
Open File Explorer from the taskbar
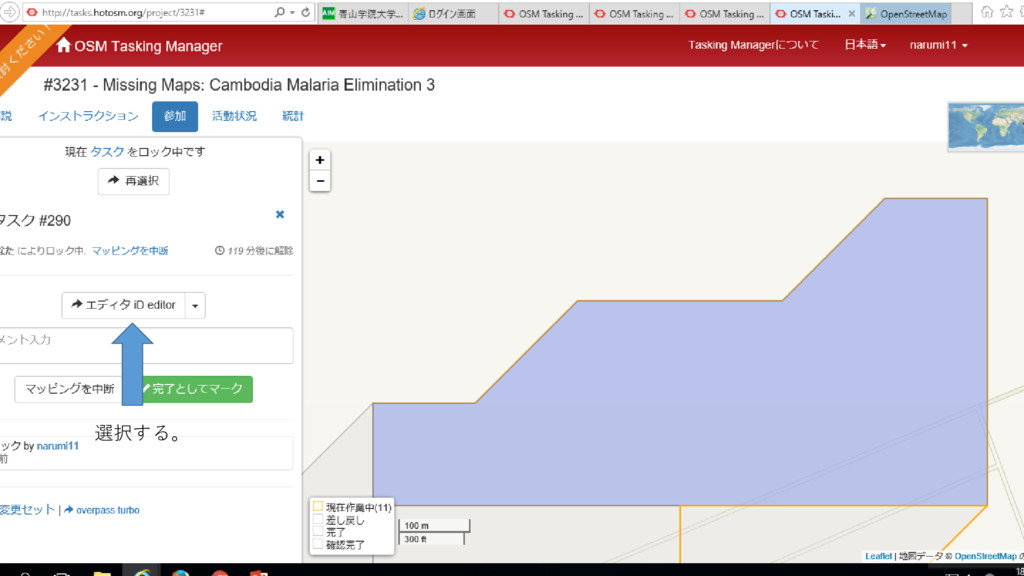[x=102, y=573]
